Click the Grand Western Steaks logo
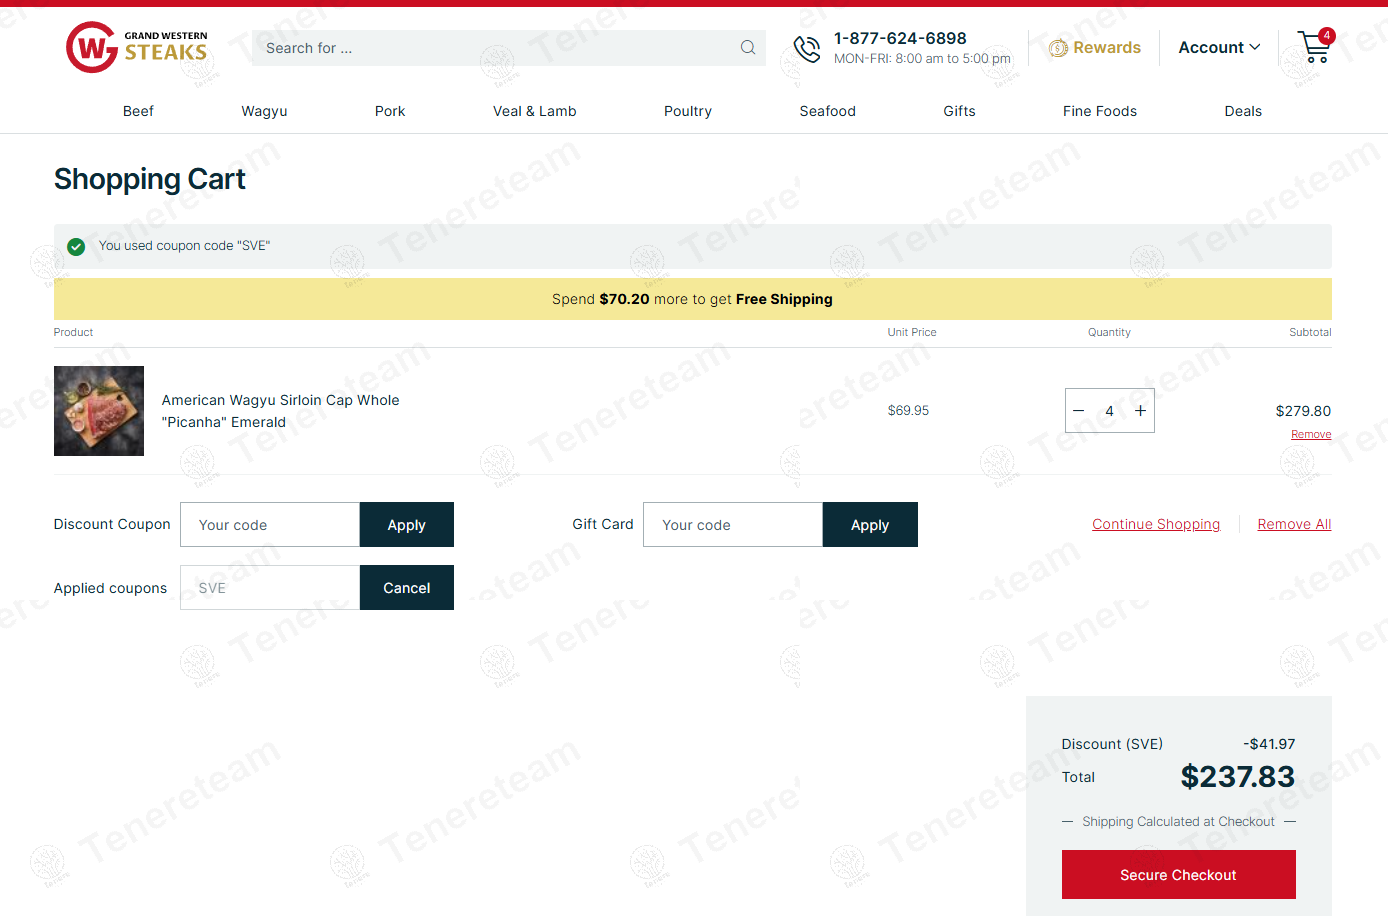 (137, 47)
